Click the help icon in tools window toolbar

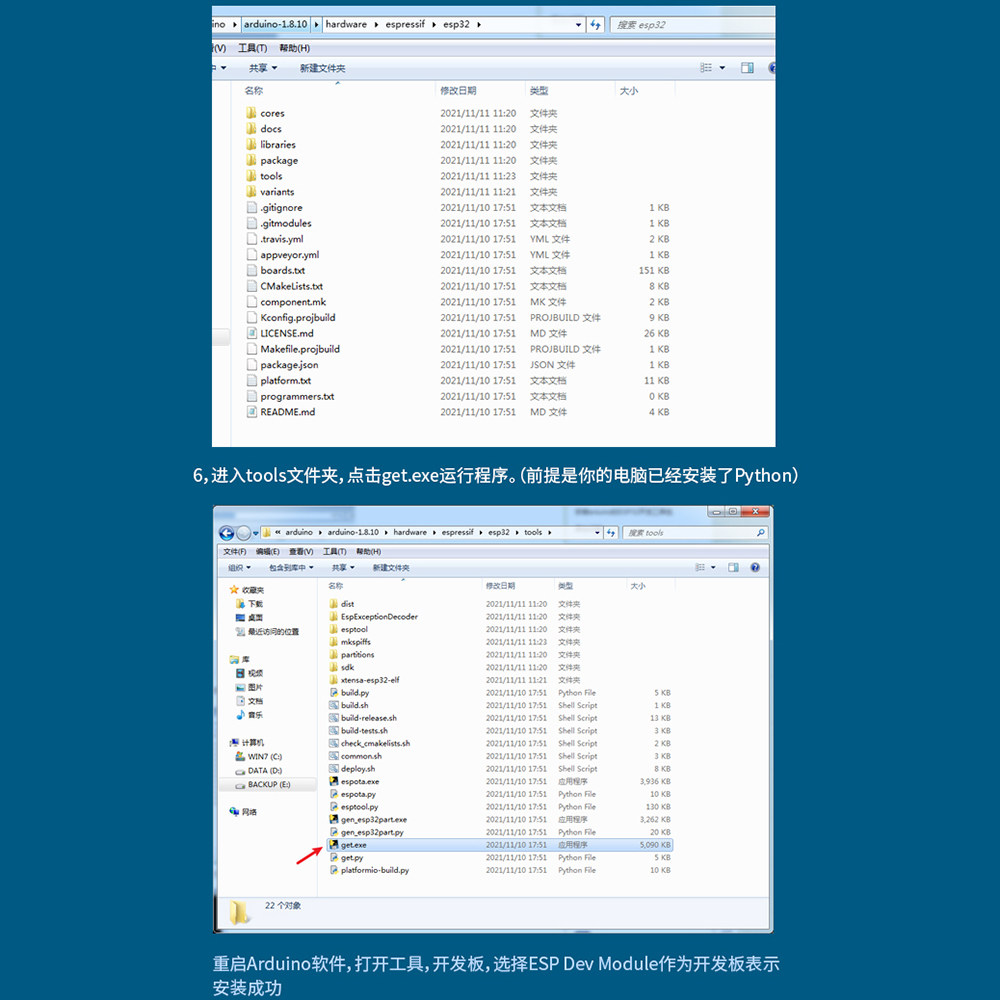click(755, 567)
